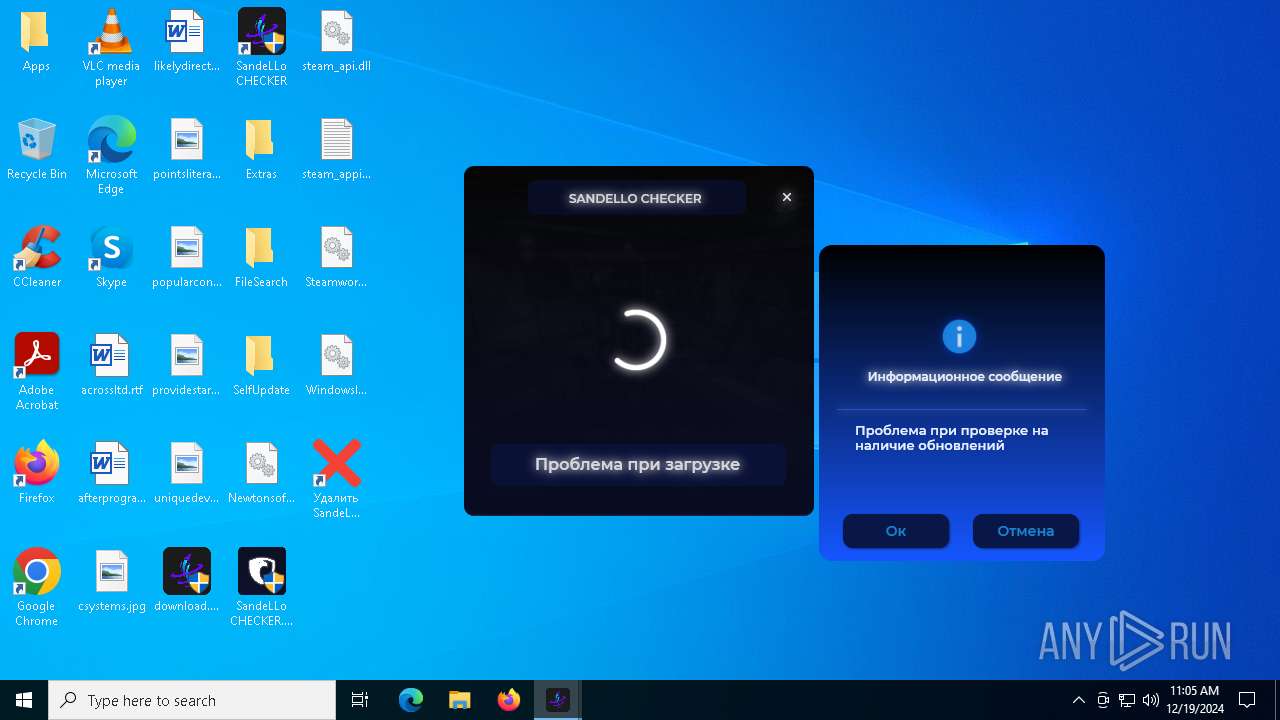Open network settings tray icon
This screenshot has width=1280, height=720.
[1127, 700]
